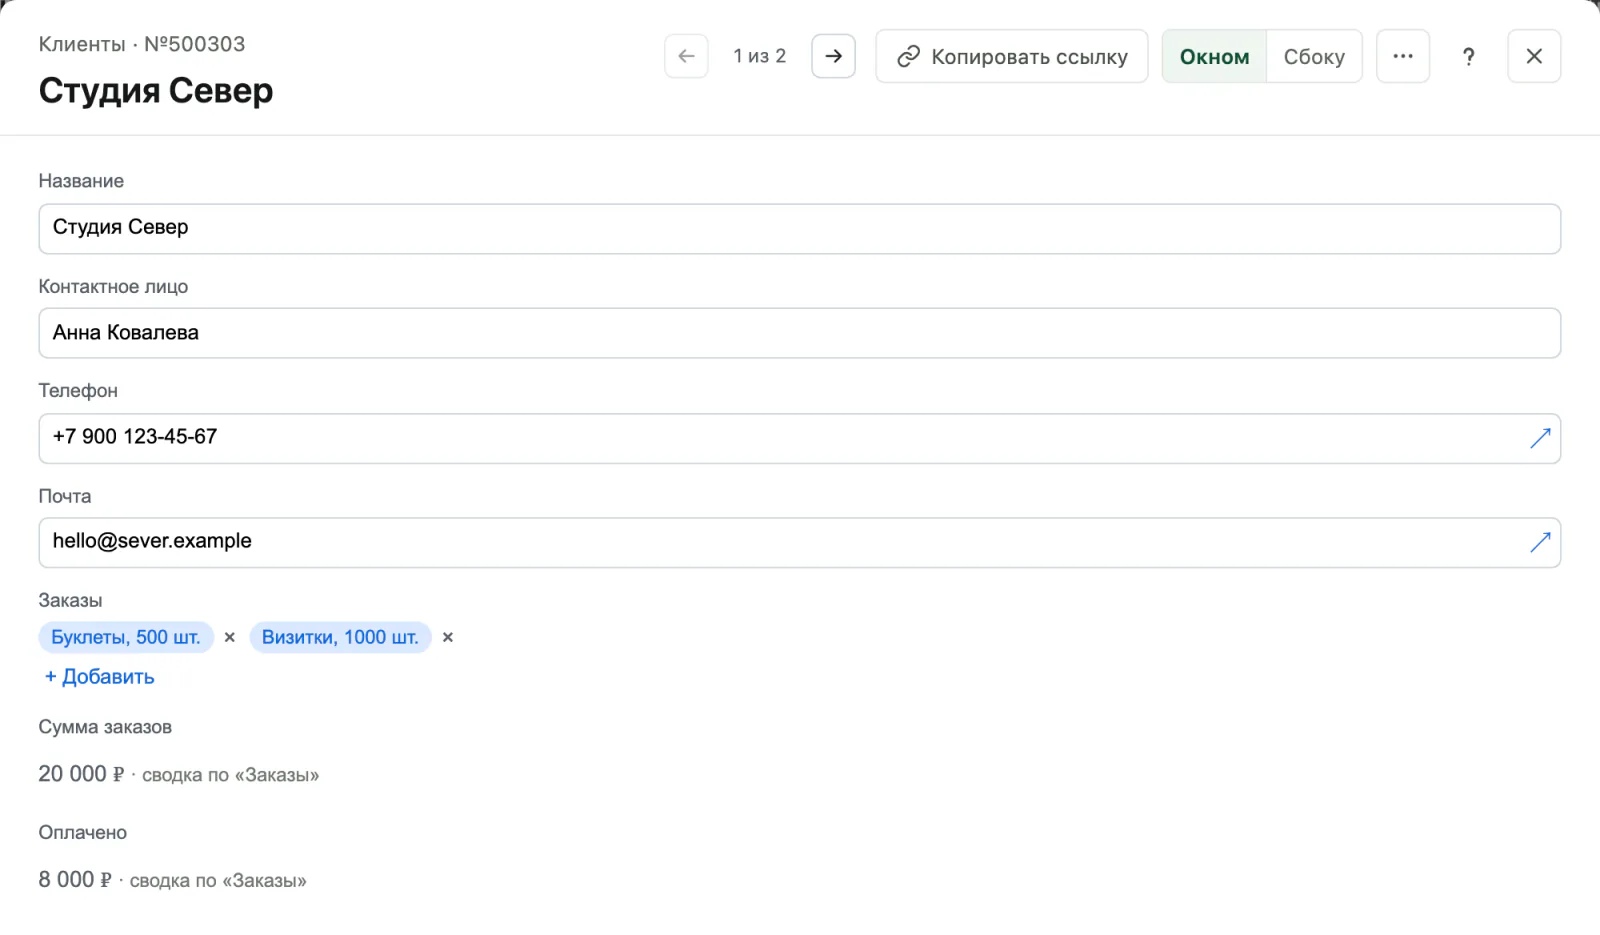Switch view mode to Сбоку
Viewport: 1600px width, 935px height.
tap(1314, 56)
